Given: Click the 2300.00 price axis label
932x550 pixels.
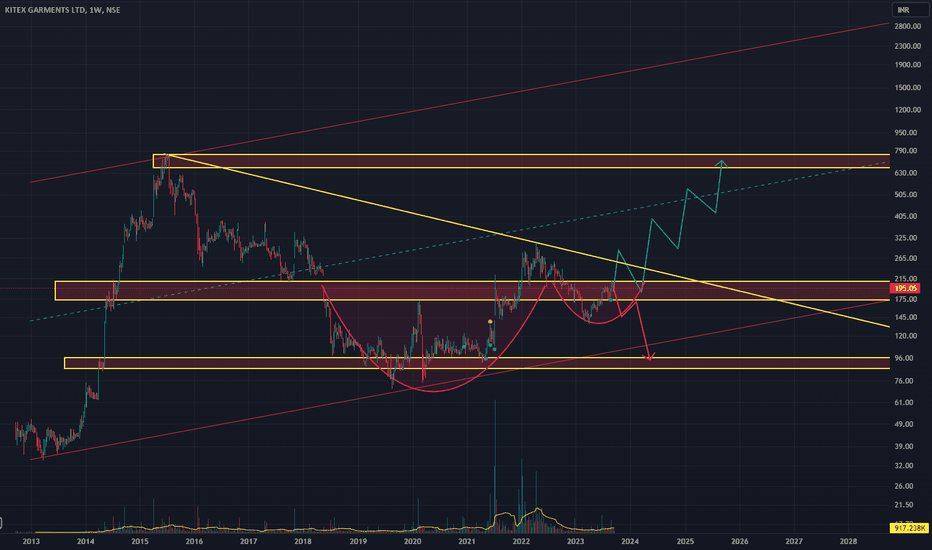Looking at the screenshot, I should 908,46.
